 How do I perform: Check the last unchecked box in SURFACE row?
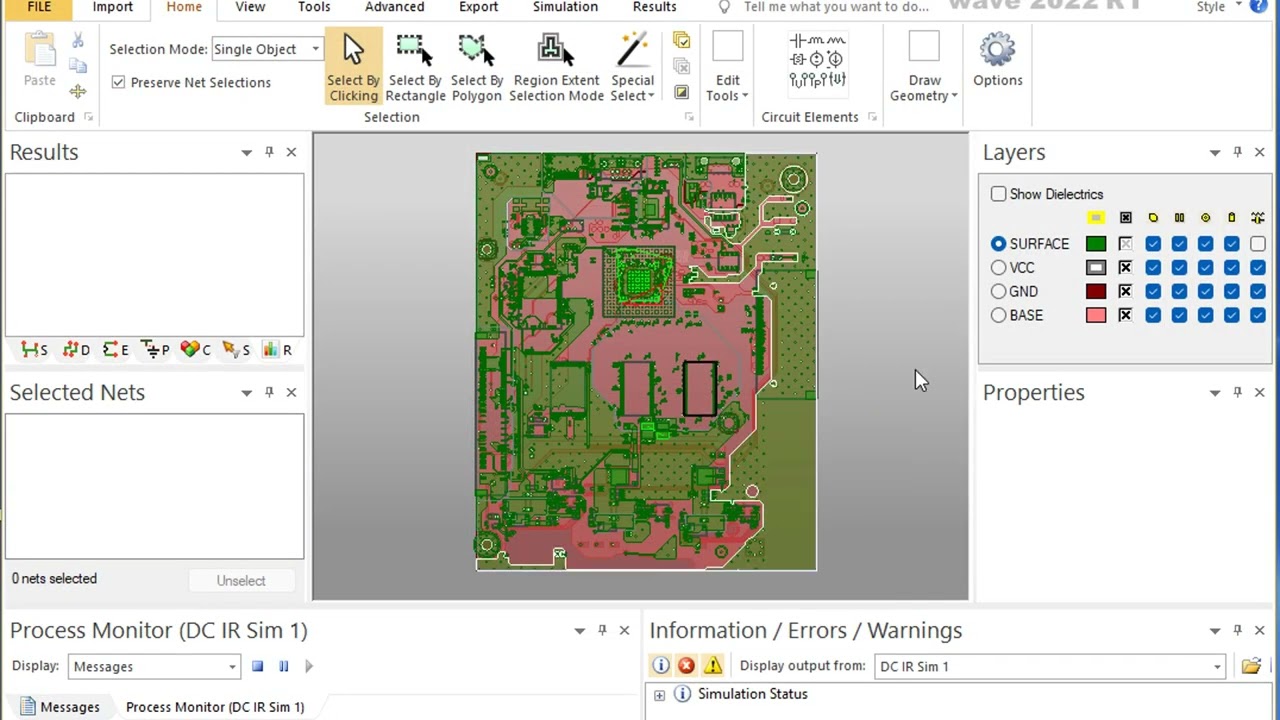pos(1257,244)
